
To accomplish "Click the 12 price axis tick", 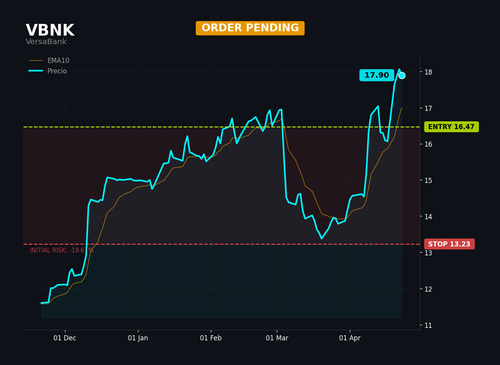I will point(428,289).
